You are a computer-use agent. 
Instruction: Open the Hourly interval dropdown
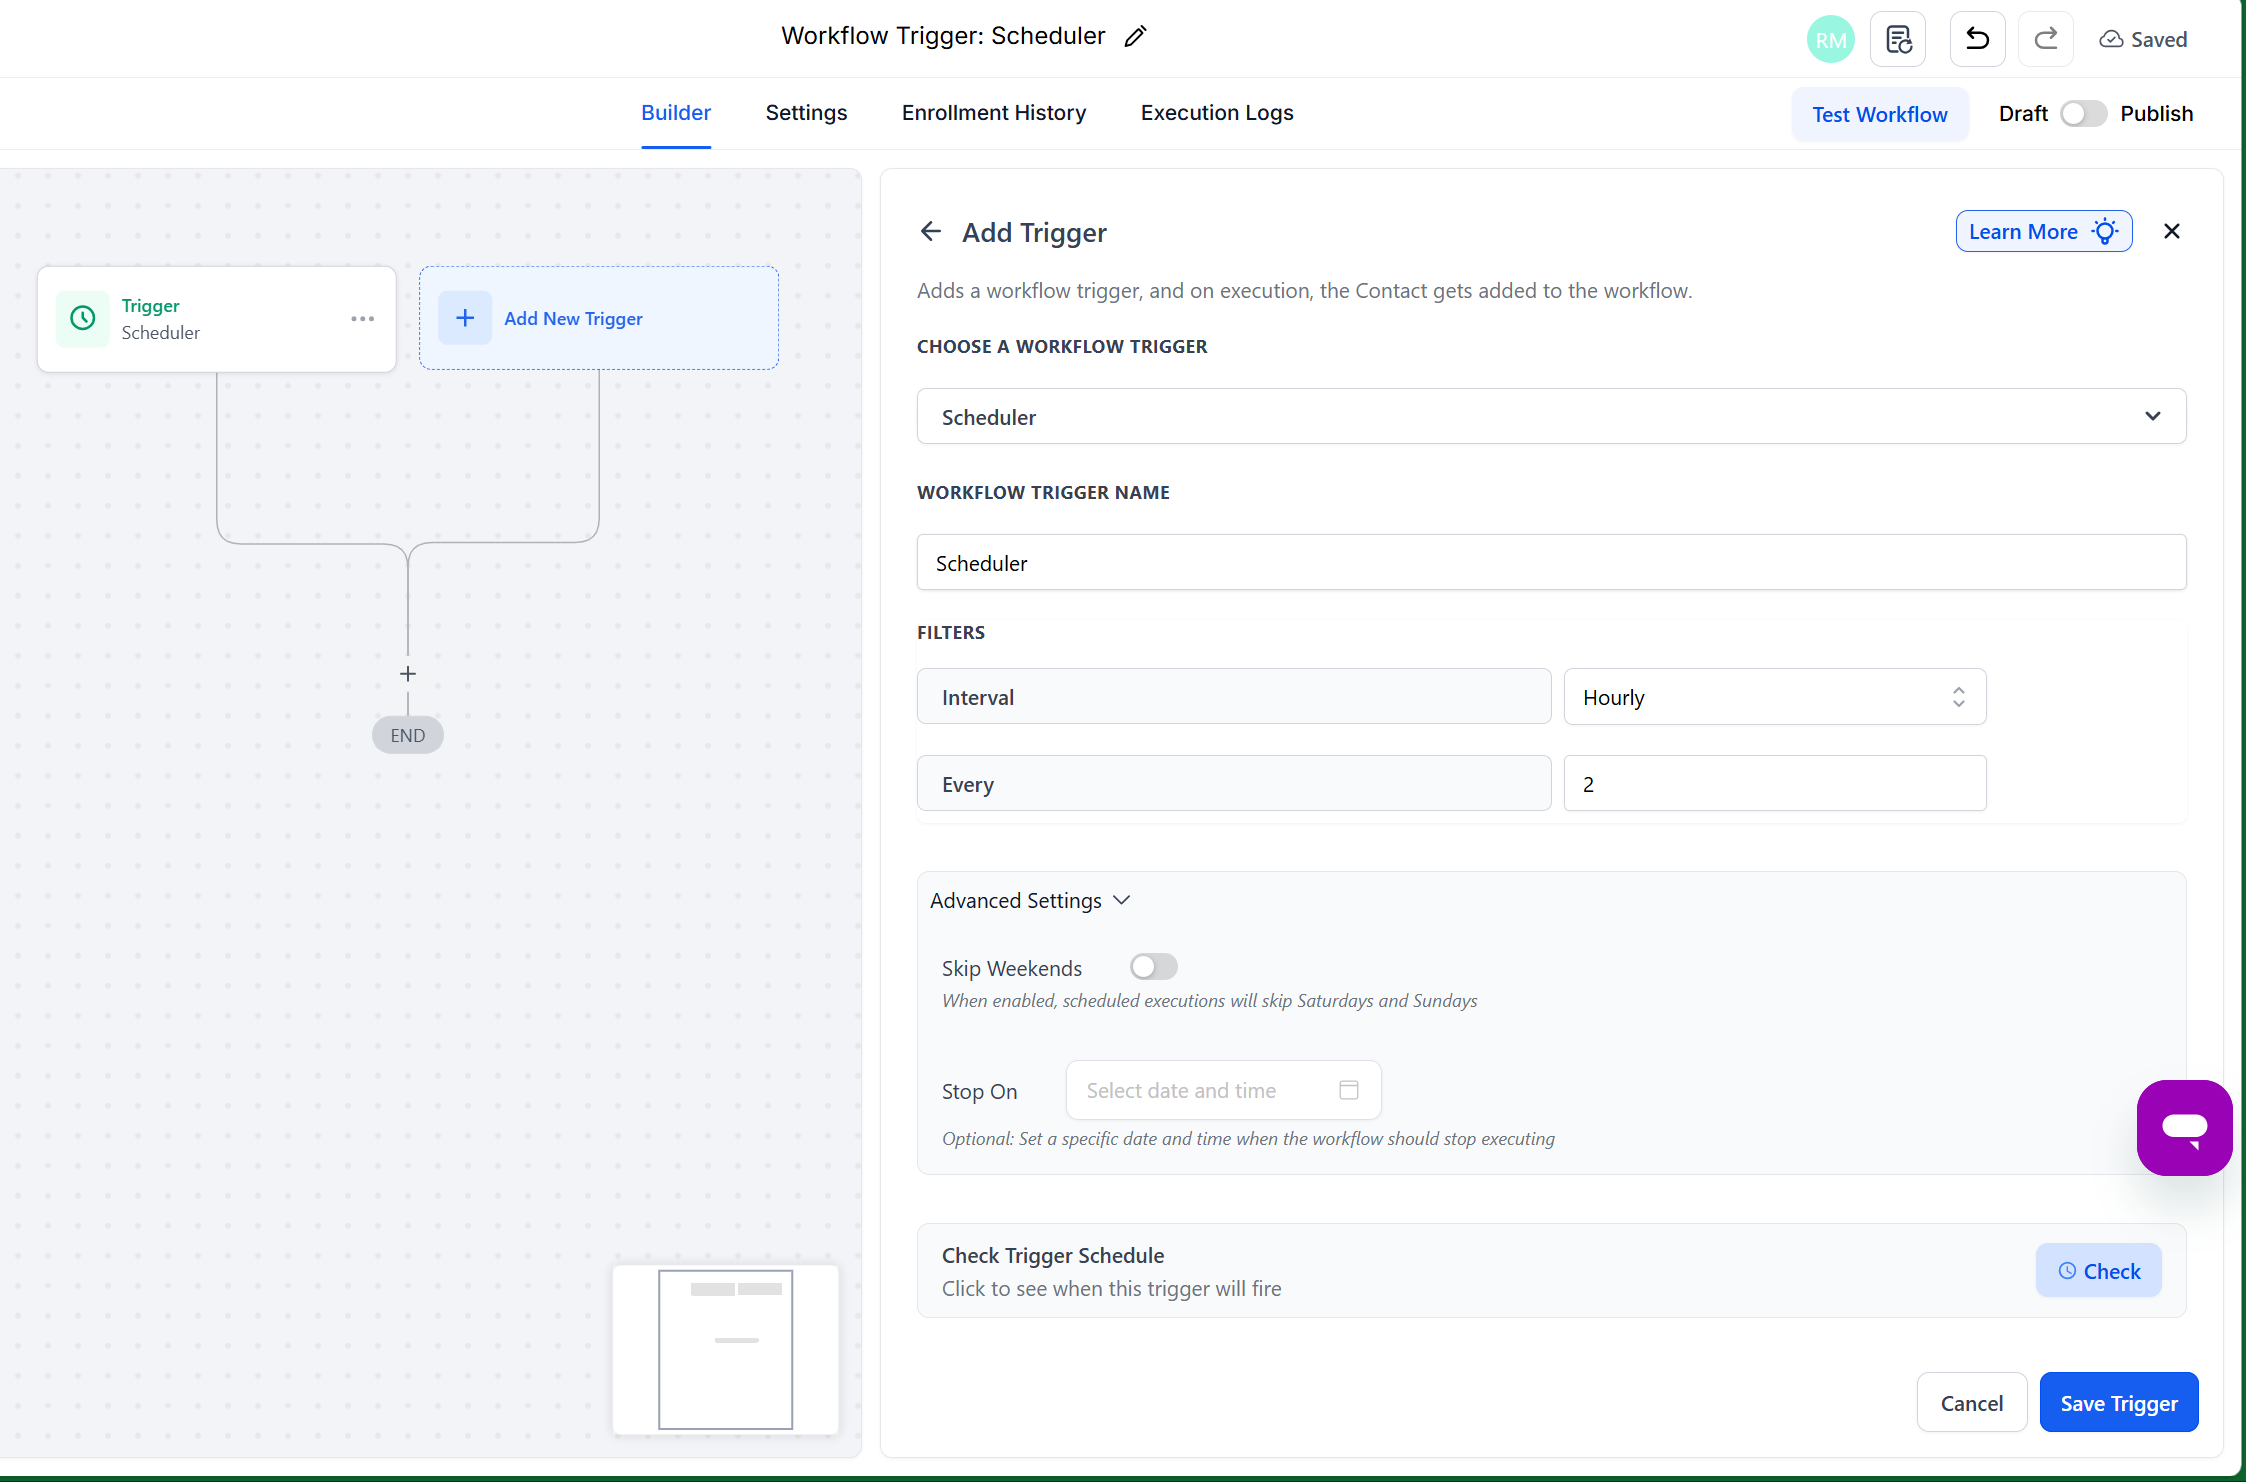tap(1774, 696)
